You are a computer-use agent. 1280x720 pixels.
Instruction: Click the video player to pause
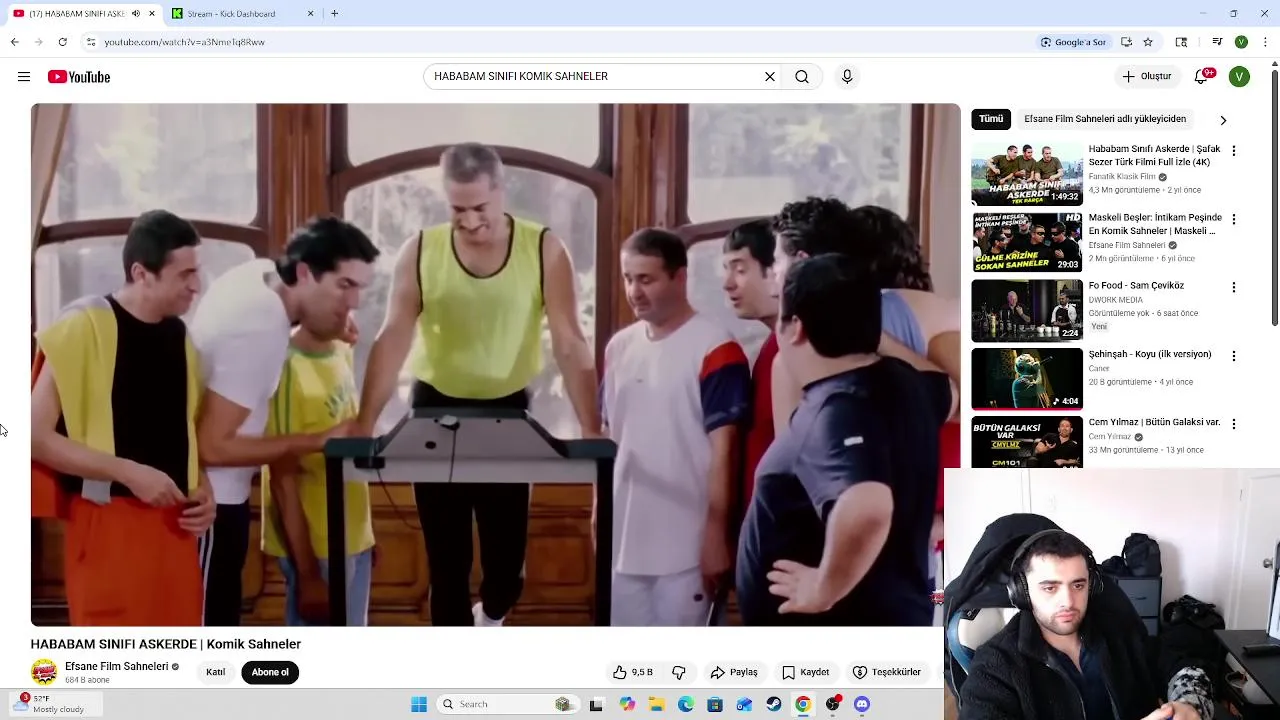[495, 364]
